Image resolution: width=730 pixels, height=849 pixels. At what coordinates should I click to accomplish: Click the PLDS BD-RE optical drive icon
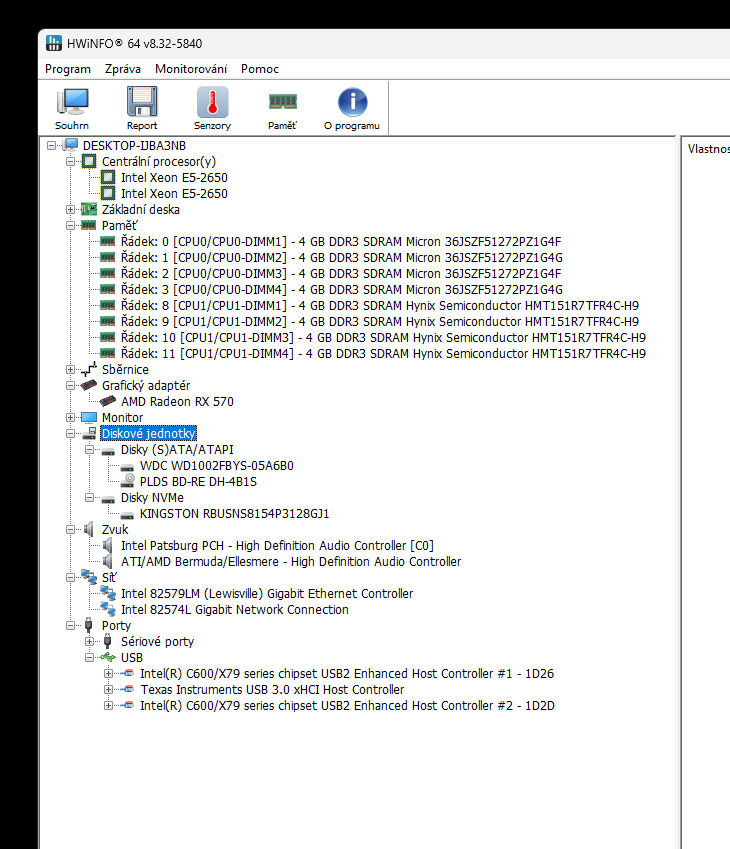point(127,481)
